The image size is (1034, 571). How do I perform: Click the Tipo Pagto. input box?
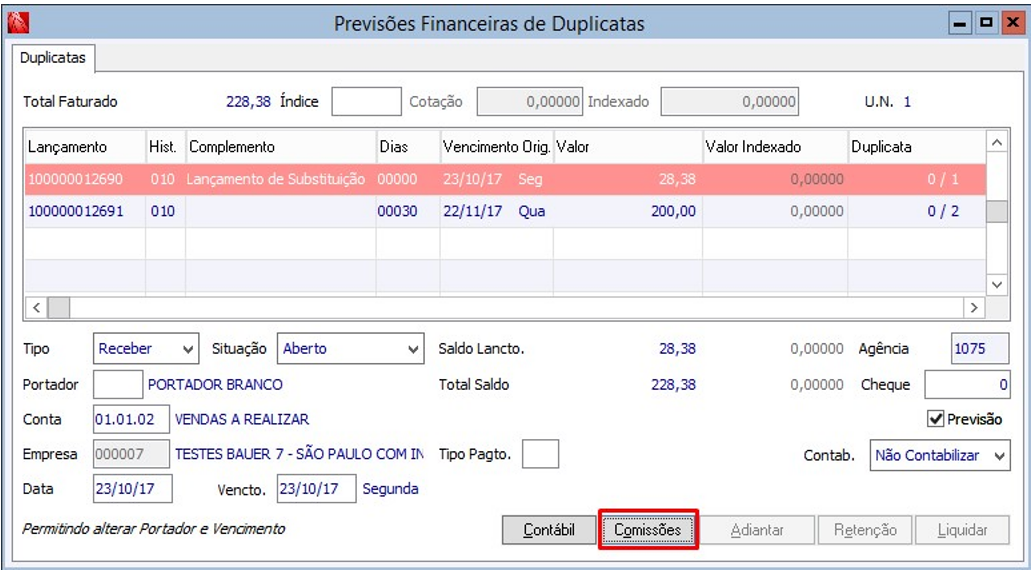541,454
